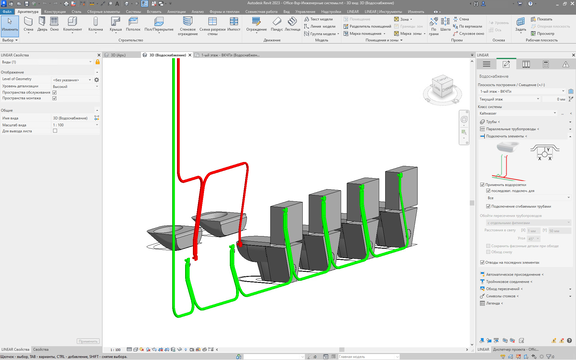Open the warnings triangle tab in LINEAR panel
The image size is (576, 360).
(565, 64)
